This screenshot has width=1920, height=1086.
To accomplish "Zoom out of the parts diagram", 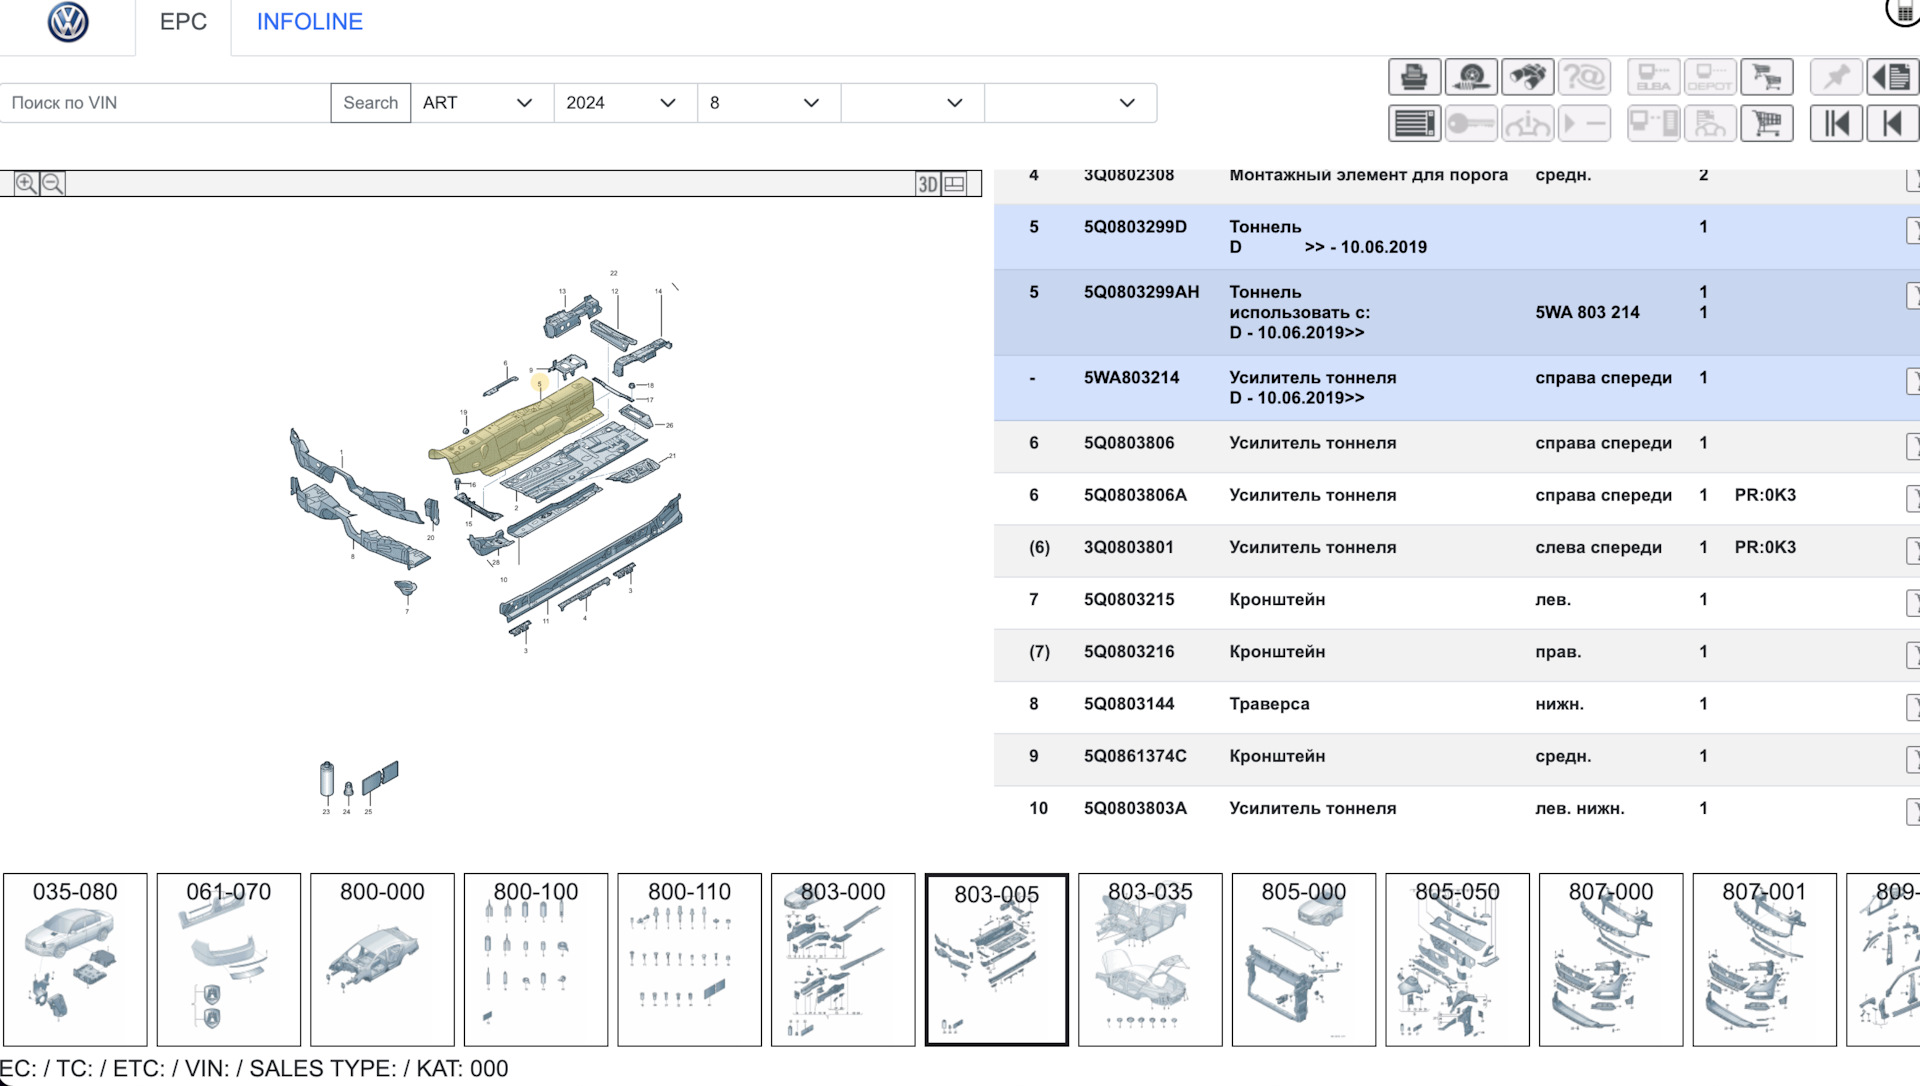I will (53, 184).
